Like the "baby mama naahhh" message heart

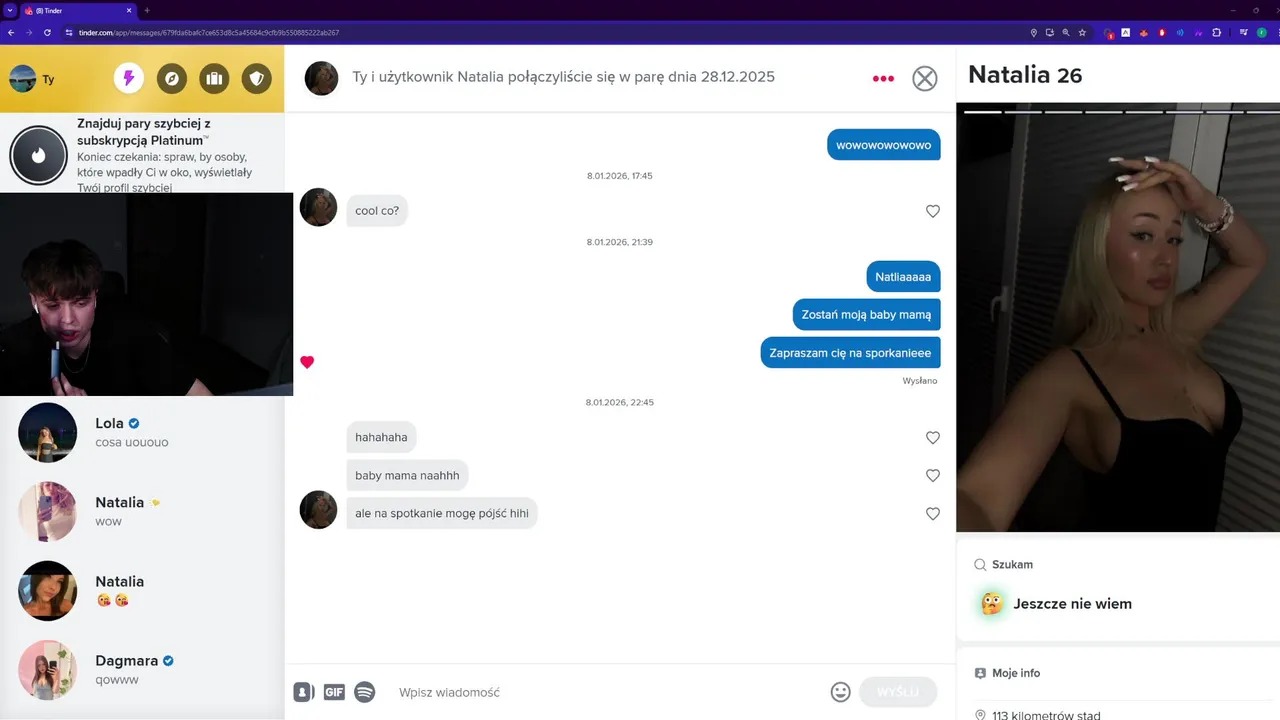pos(933,475)
